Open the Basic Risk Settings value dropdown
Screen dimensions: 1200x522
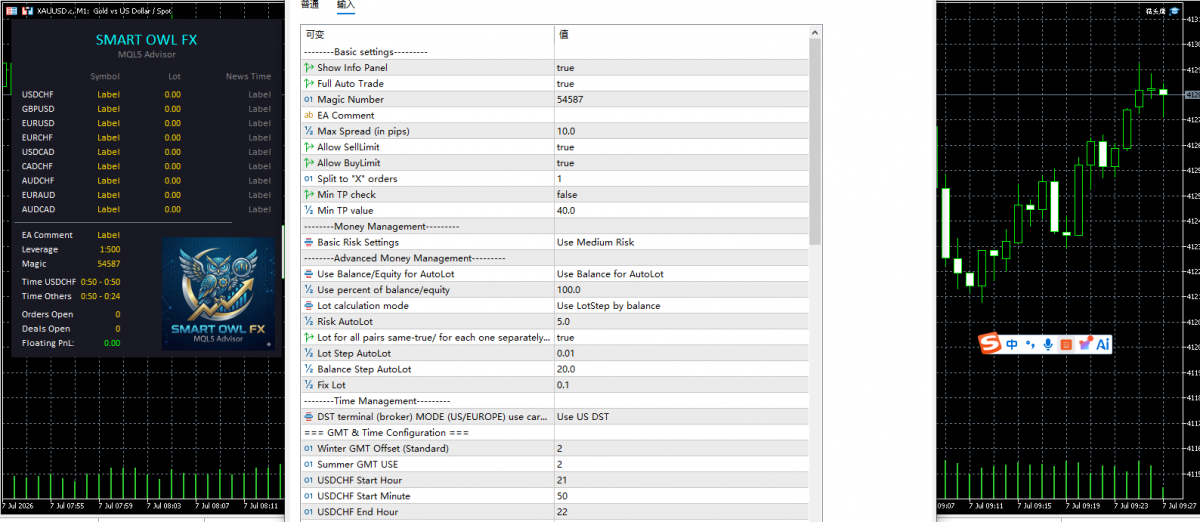coord(681,242)
